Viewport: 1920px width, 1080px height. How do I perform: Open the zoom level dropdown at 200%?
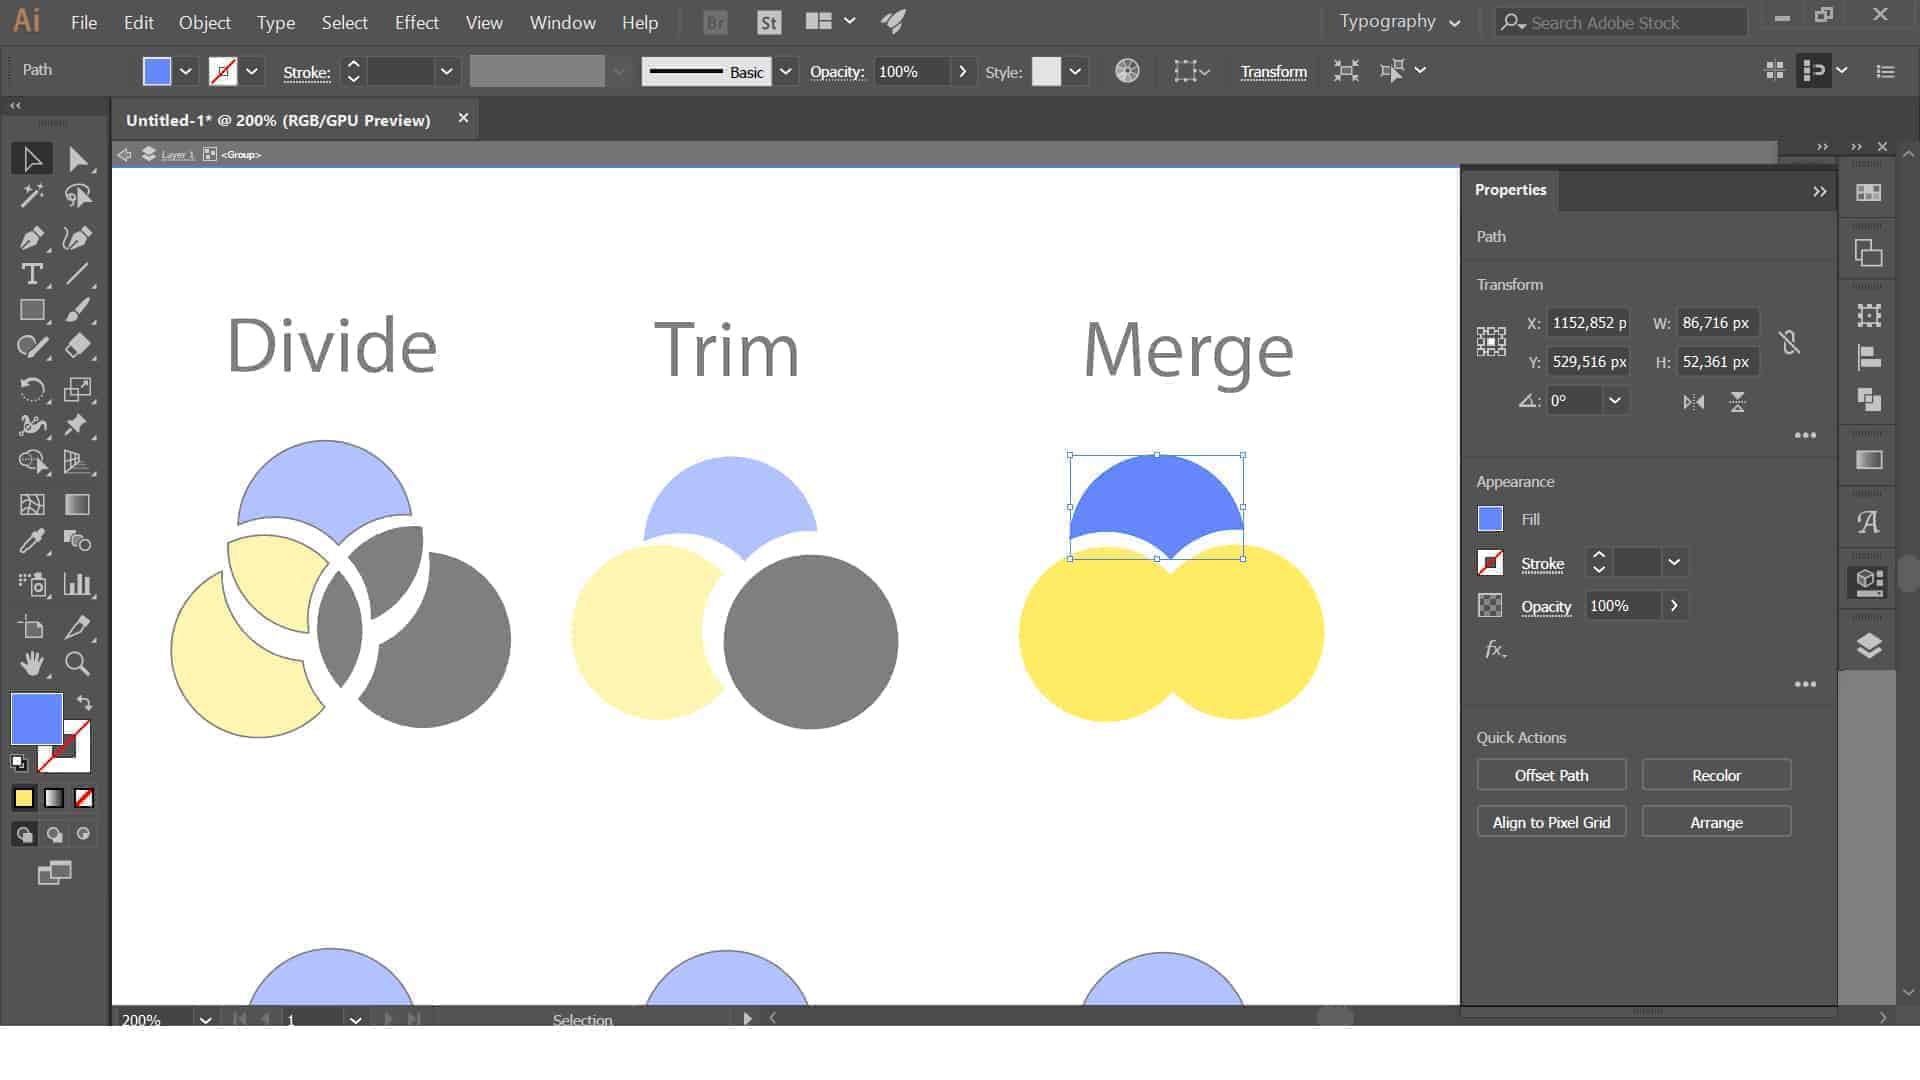205,1019
